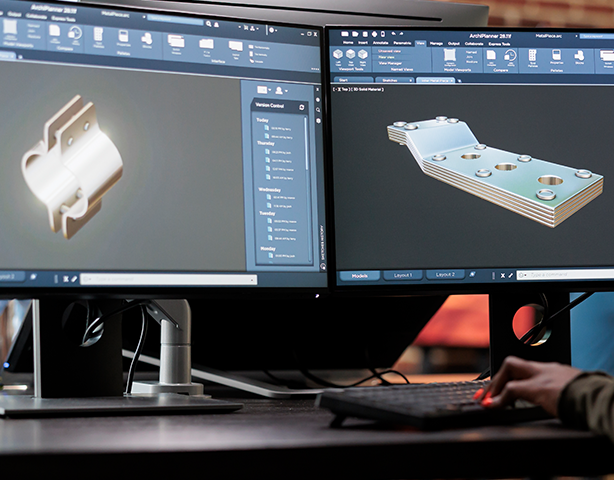Click the File Tabs icon on left monitor

pos(206,44)
